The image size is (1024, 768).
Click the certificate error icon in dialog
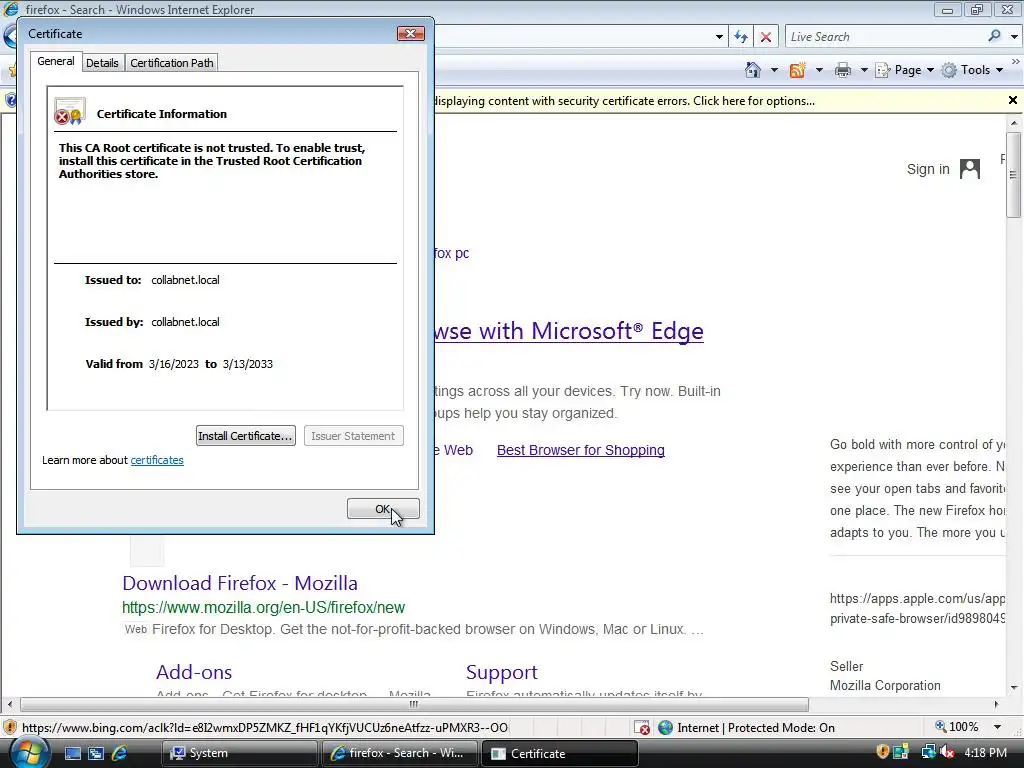[70, 112]
